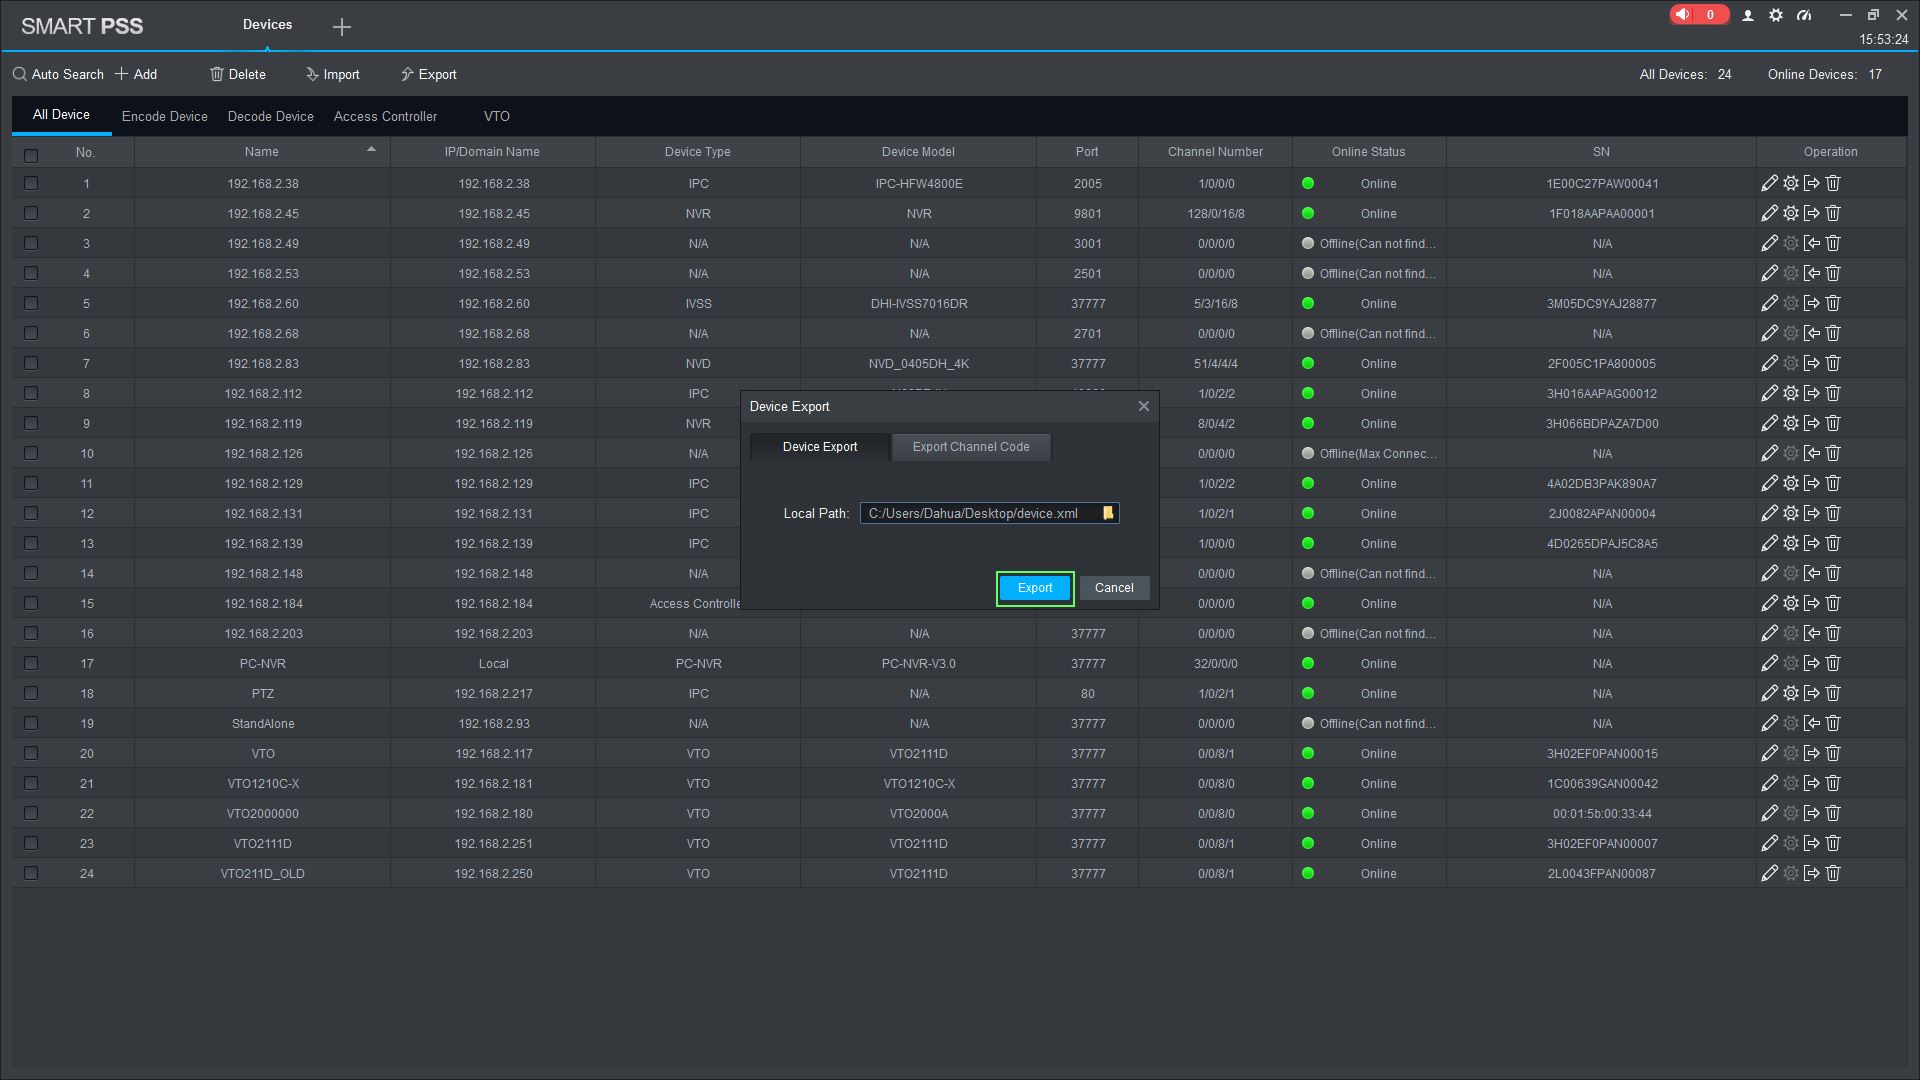Open the system status gauge icon
Screen dimensions: 1920x1080
1804,16
